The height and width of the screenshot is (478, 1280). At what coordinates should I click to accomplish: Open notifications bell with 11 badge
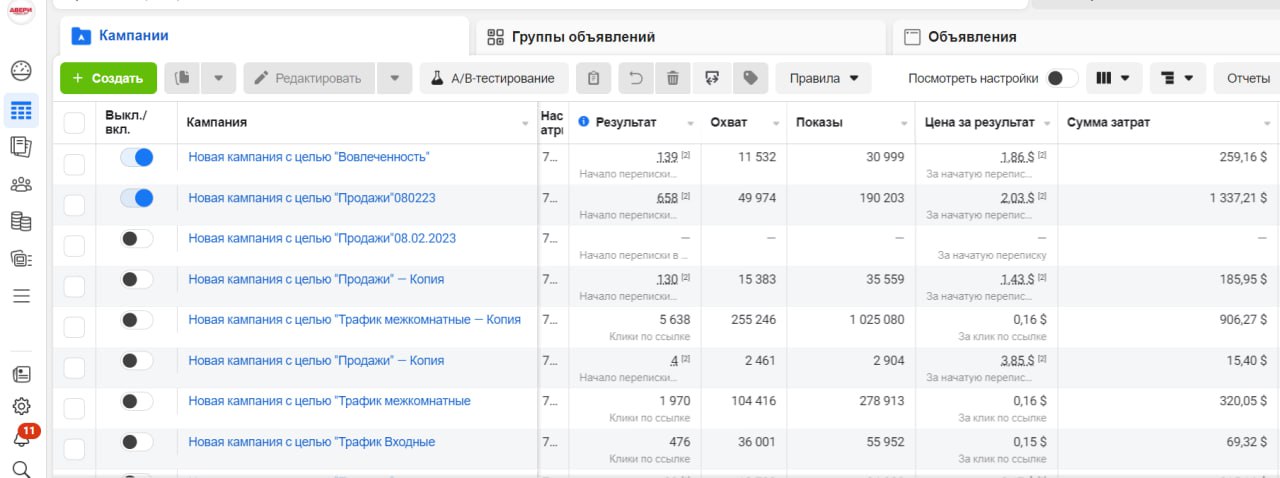(21, 438)
